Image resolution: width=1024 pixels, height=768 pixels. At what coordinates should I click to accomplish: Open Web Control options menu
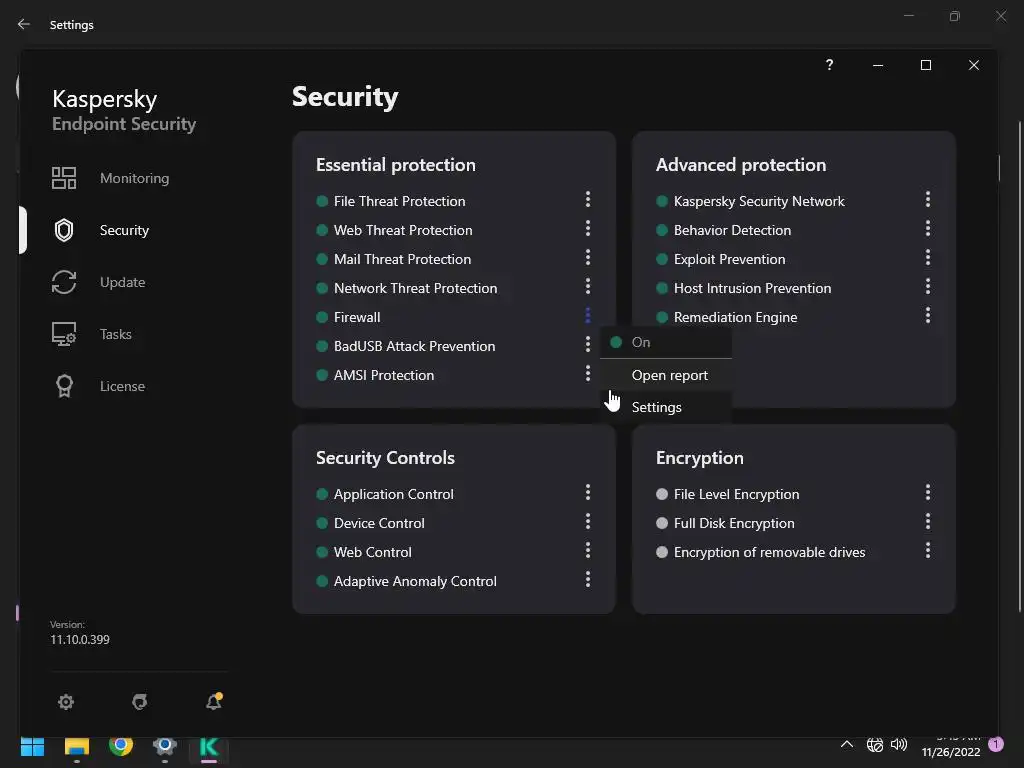(588, 551)
